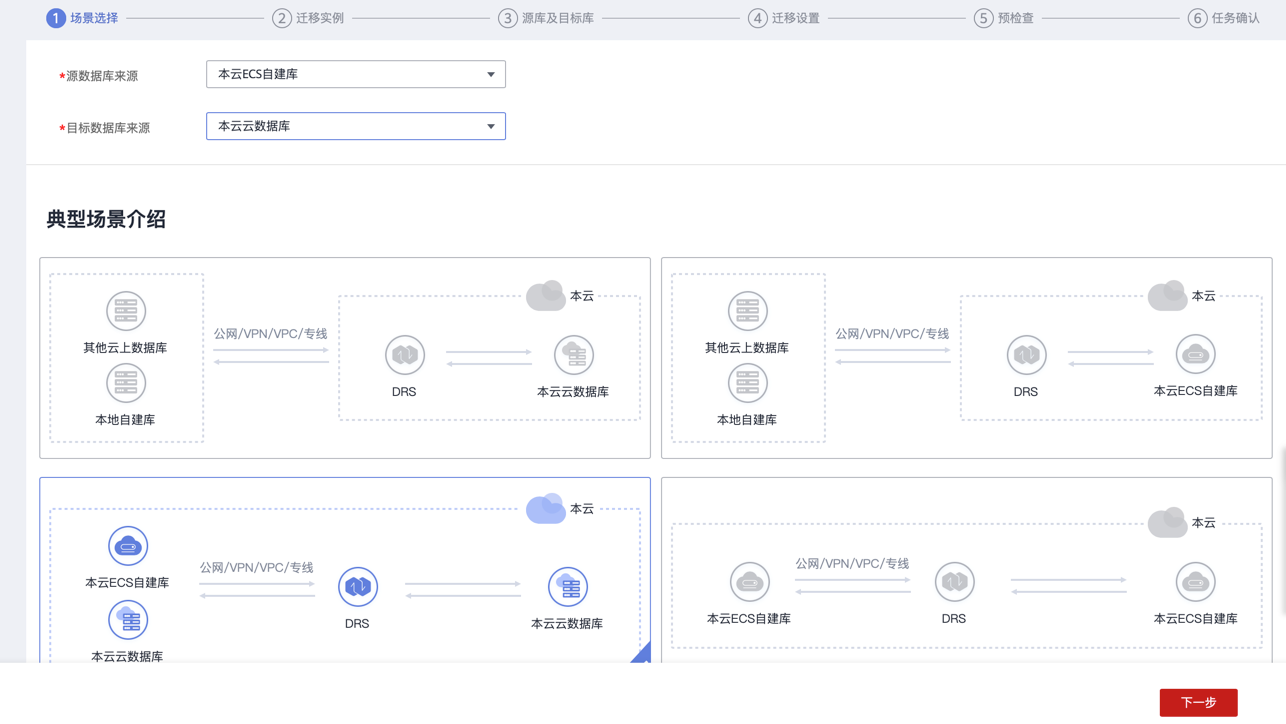Open step 4 迁移设置
Viewport: 1286px width, 724px height.
(x=784, y=18)
